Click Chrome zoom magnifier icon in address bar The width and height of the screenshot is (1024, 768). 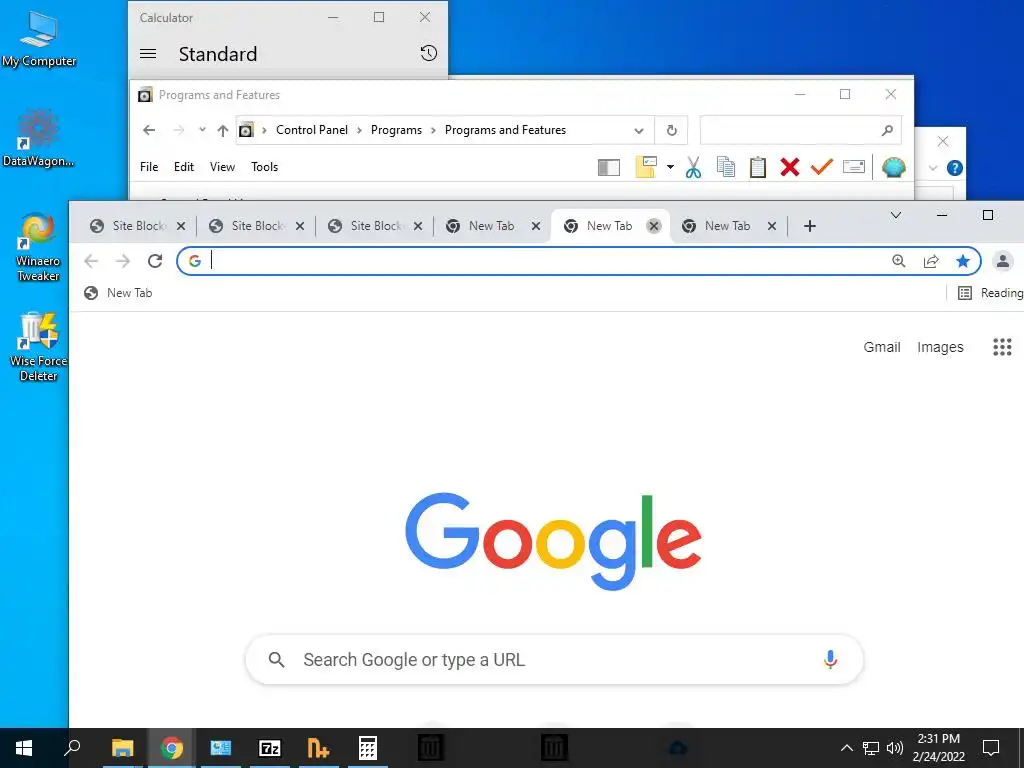click(899, 261)
